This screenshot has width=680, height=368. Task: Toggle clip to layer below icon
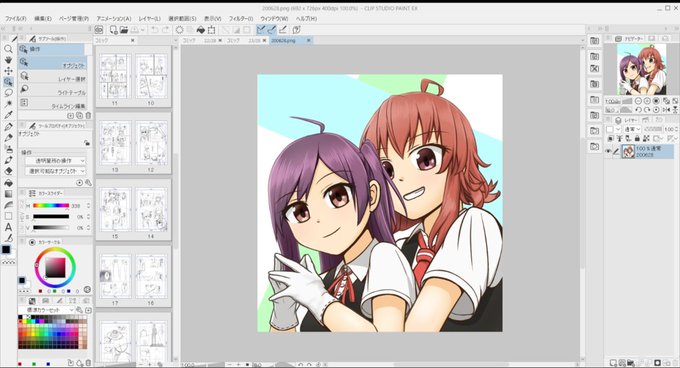611,138
